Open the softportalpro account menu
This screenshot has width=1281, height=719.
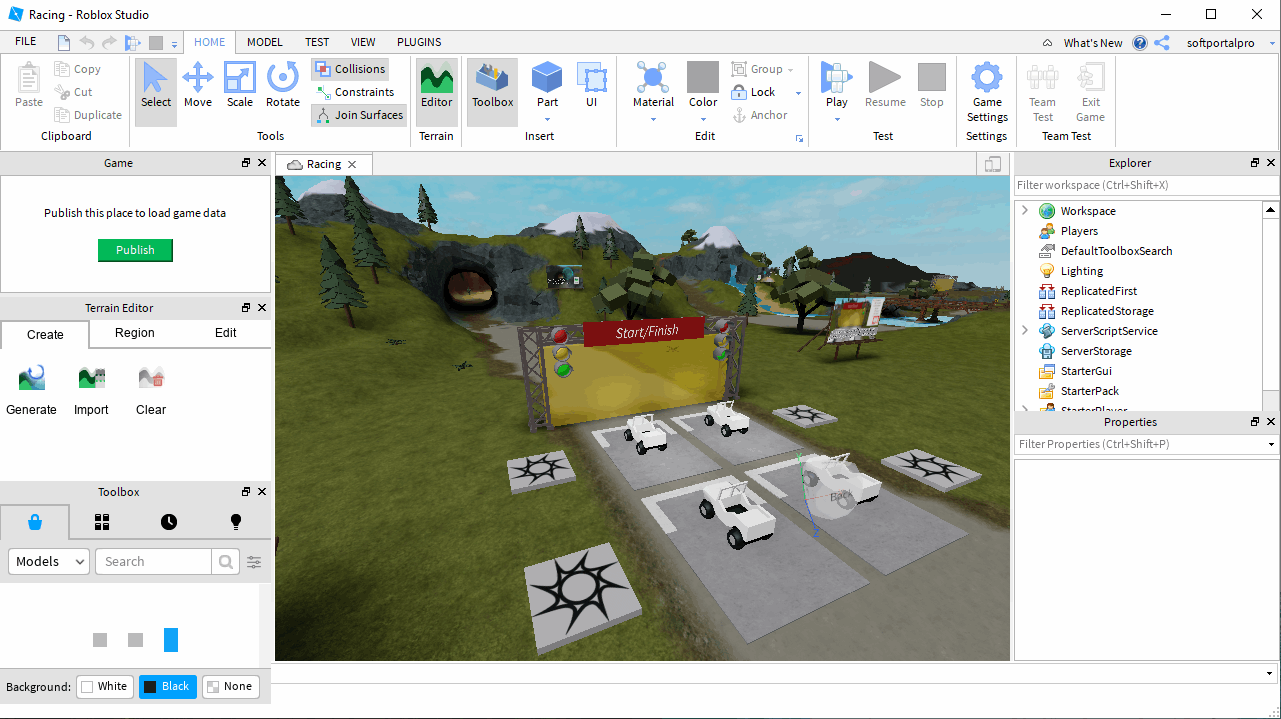coord(1229,43)
